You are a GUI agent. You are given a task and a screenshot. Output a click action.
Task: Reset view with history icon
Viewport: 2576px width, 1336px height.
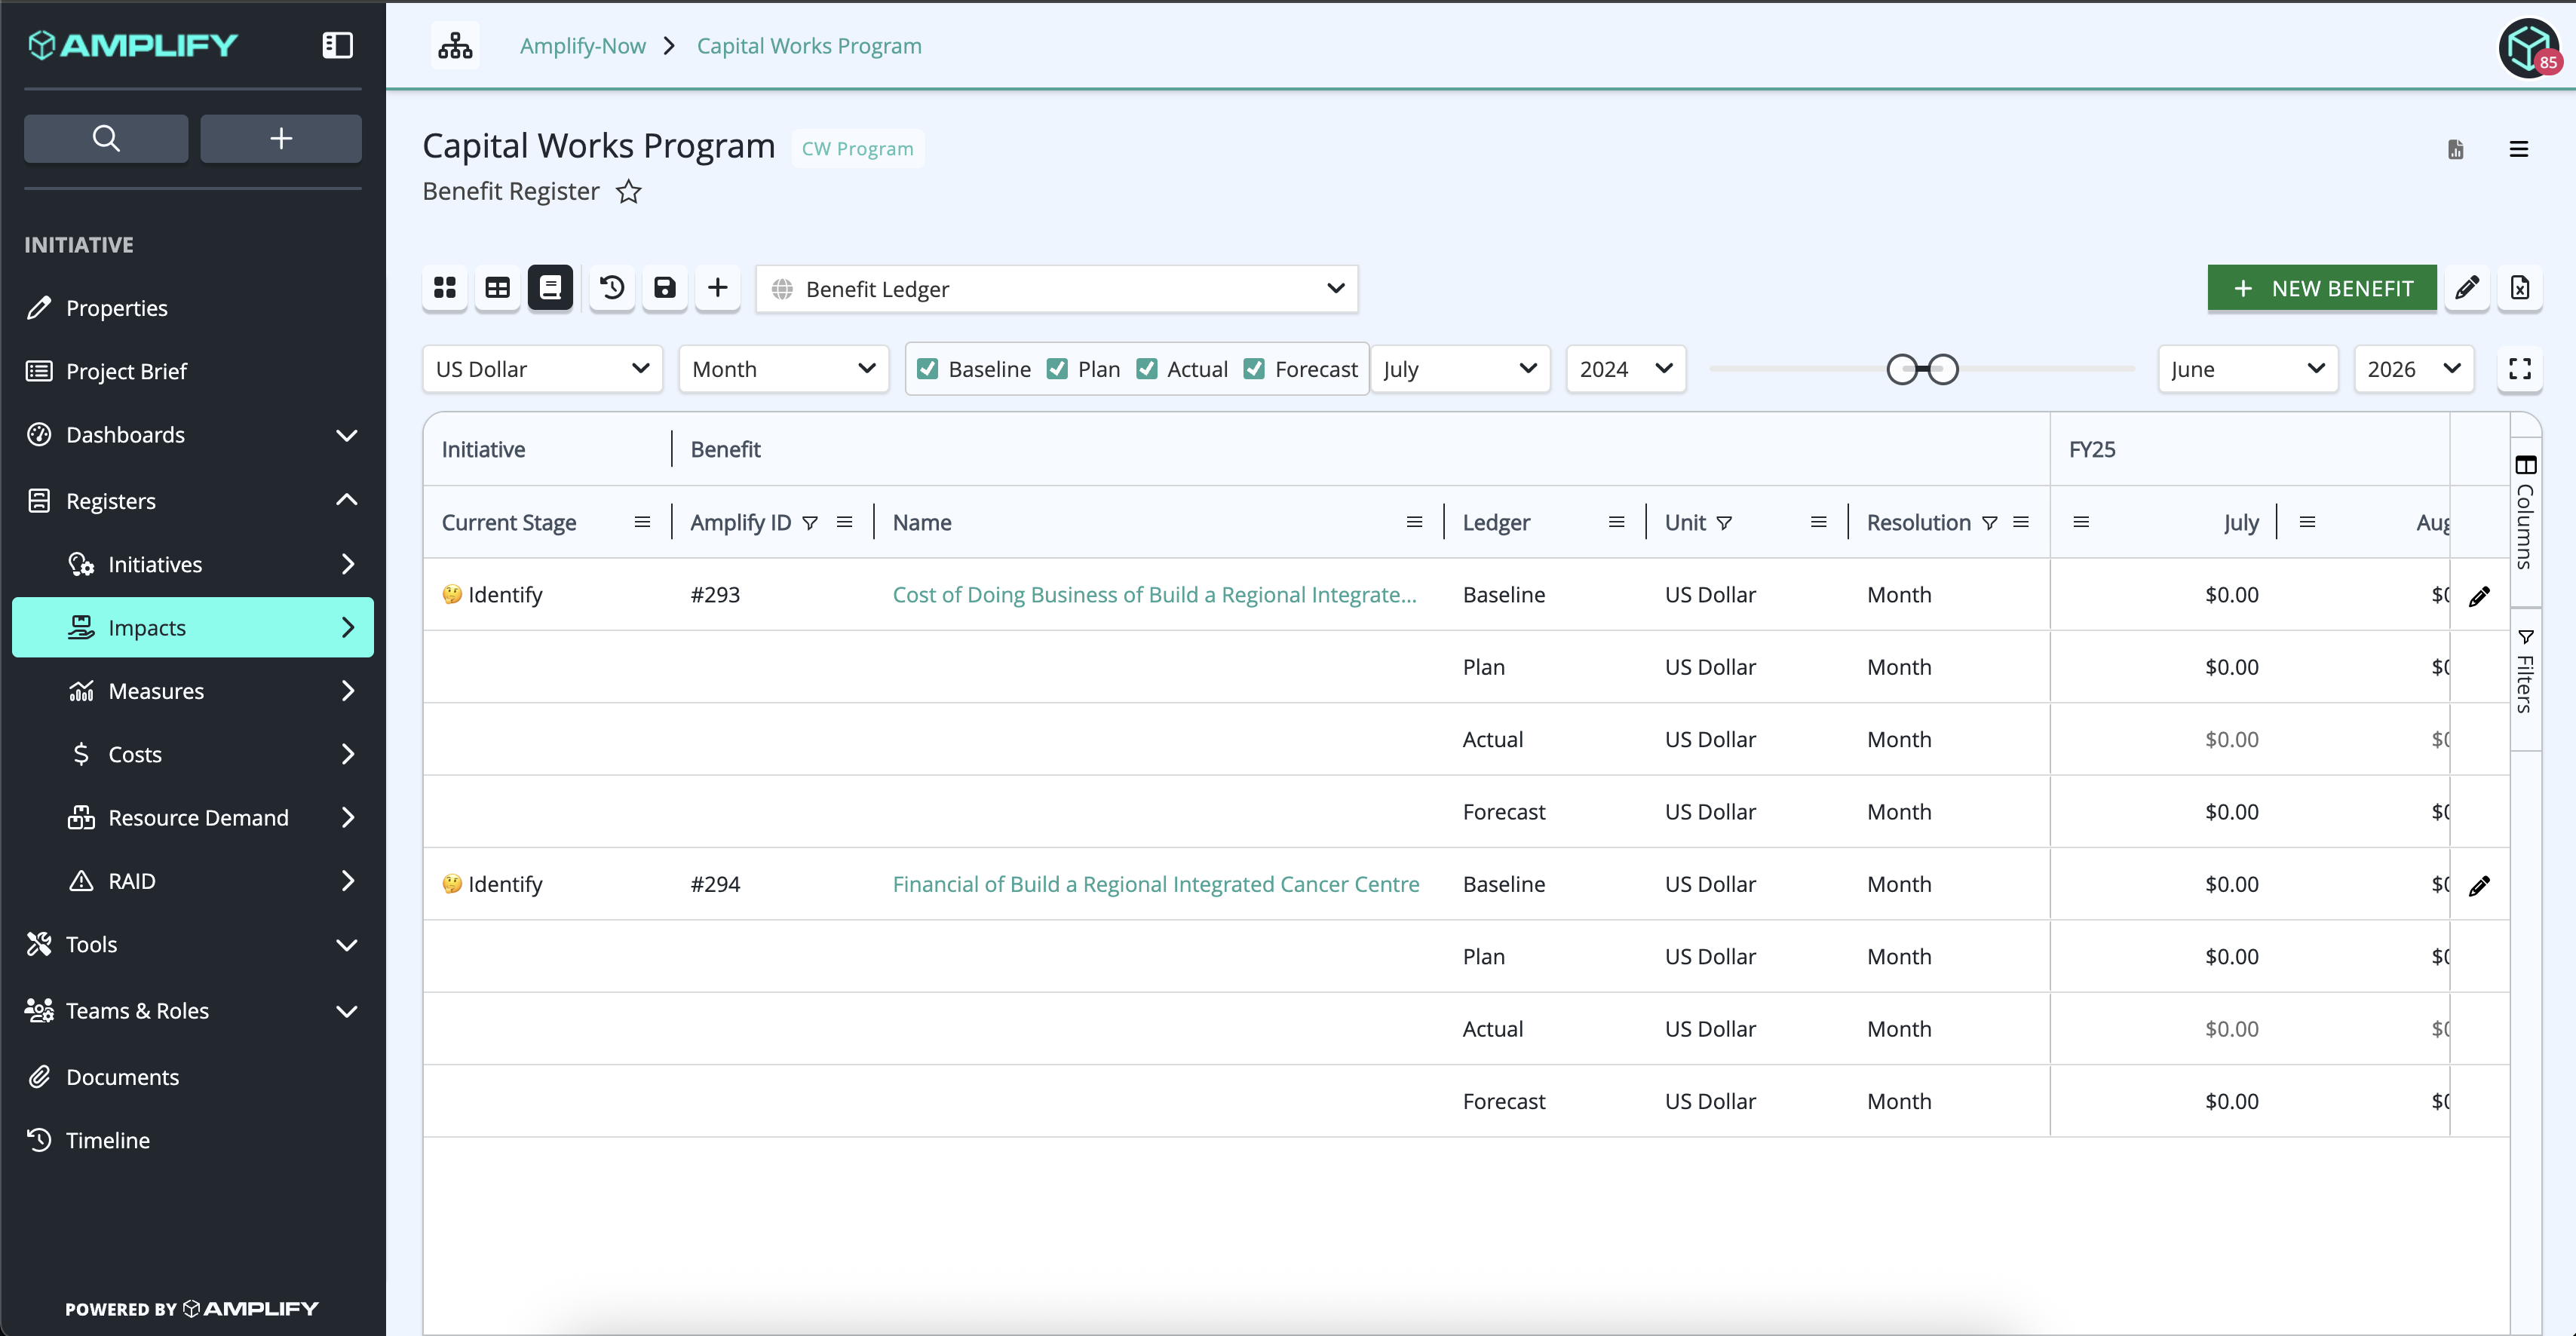[x=612, y=288]
